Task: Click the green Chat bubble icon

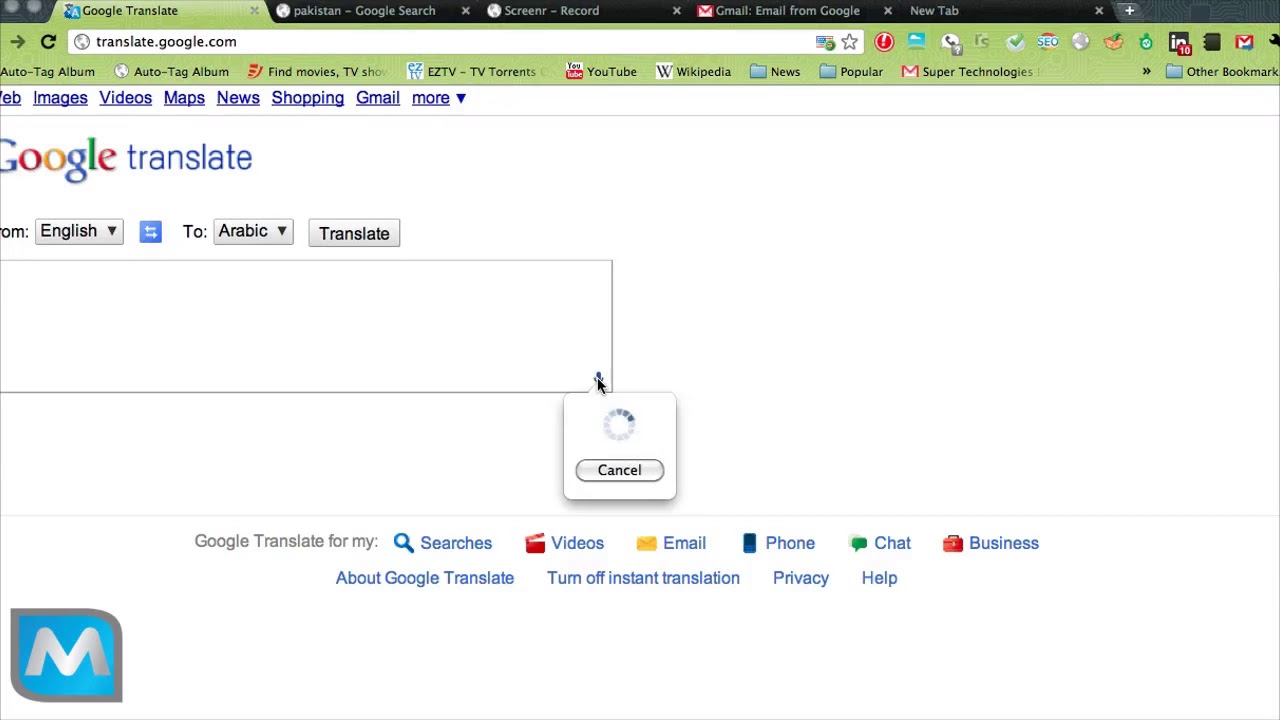Action: point(858,543)
